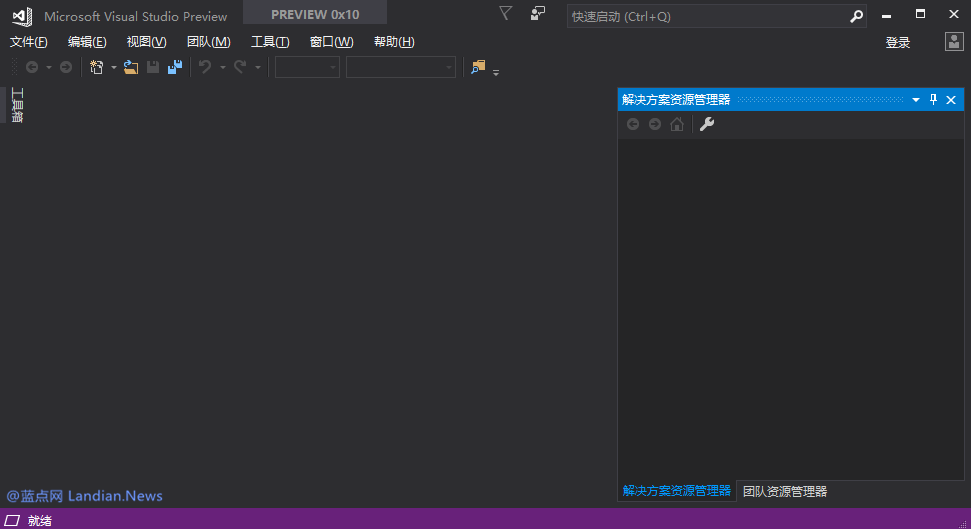The width and height of the screenshot is (971, 529).
Task: Click the navigate backward toolbar arrow
Action: coord(32,67)
